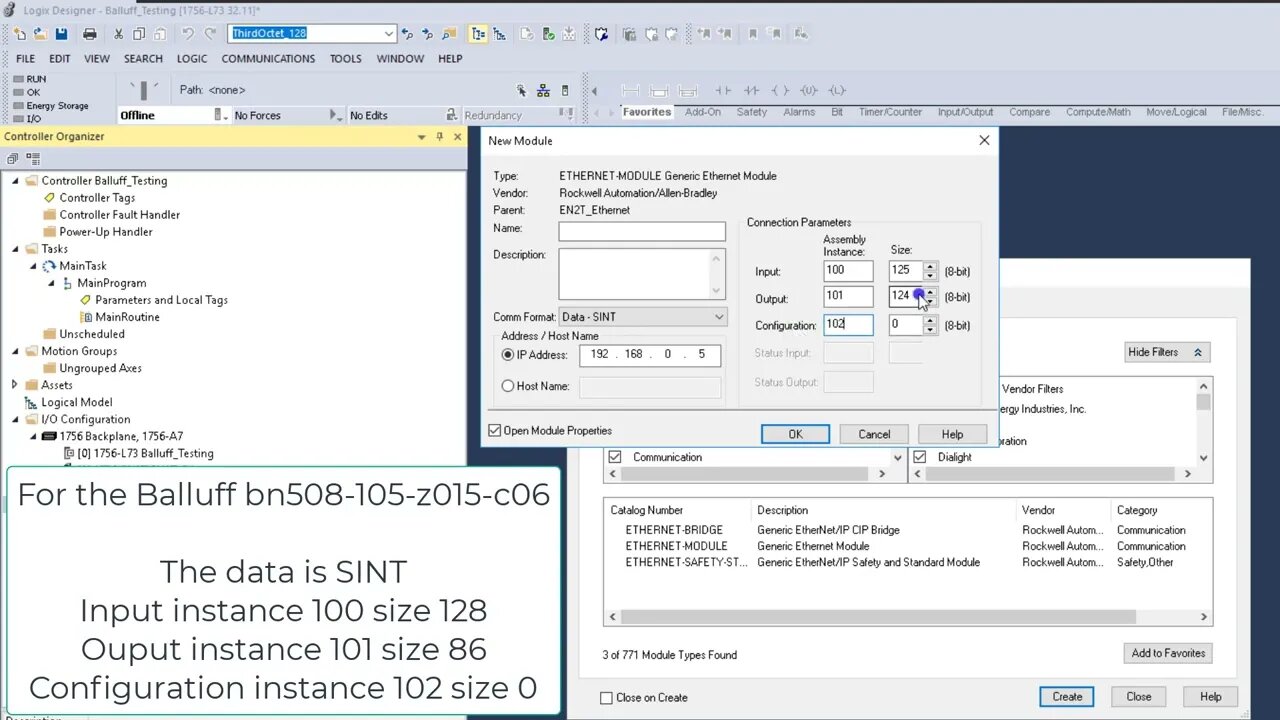Insert a Rung instruction icon
Screen dimensions: 1280x720
click(631, 91)
